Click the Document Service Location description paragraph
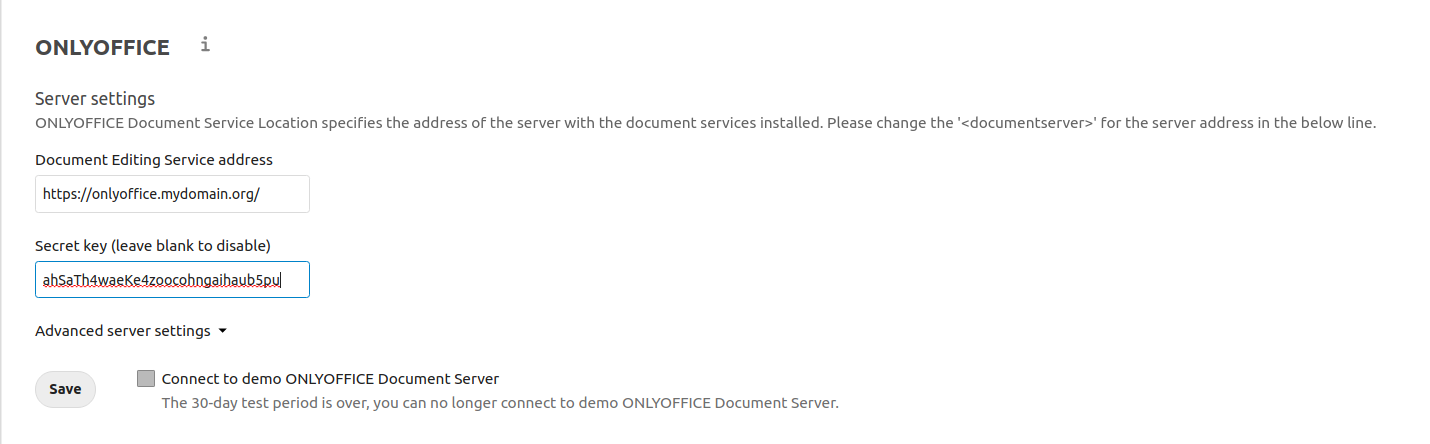The height and width of the screenshot is (444, 1430). [x=705, y=124]
